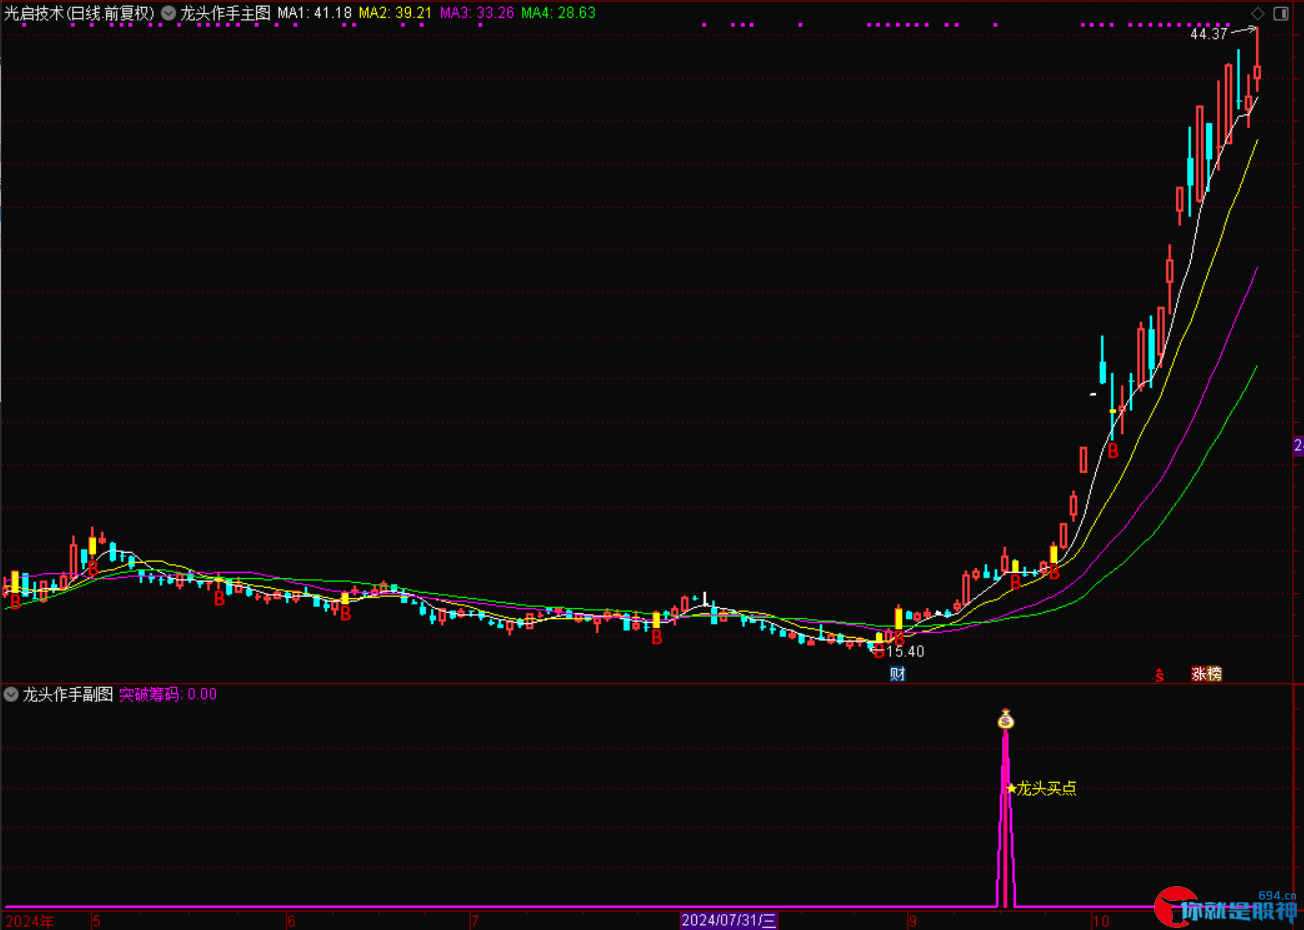Click month 5 on the time axis
This screenshot has width=1304, height=930.
coord(96,921)
